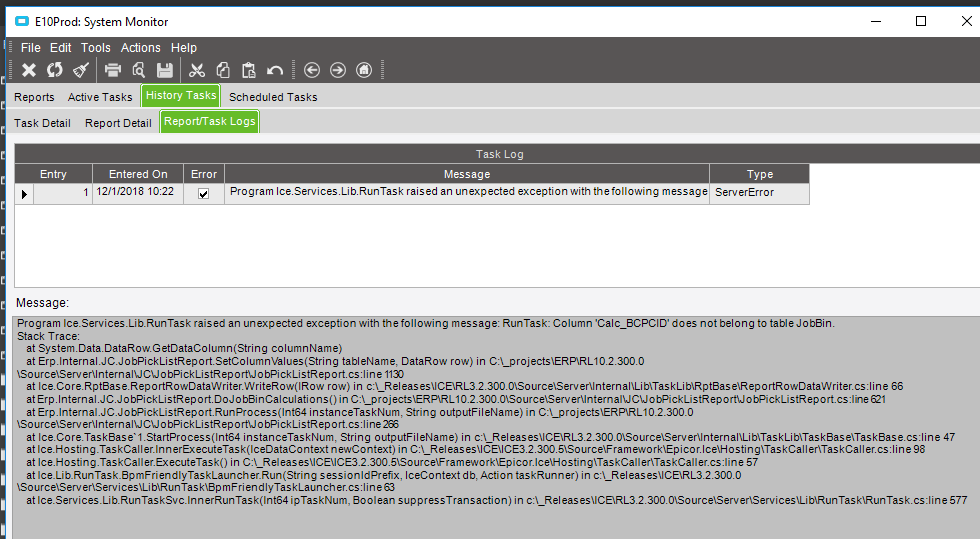
Task: Select the History Tasks tab
Action: pos(181,95)
